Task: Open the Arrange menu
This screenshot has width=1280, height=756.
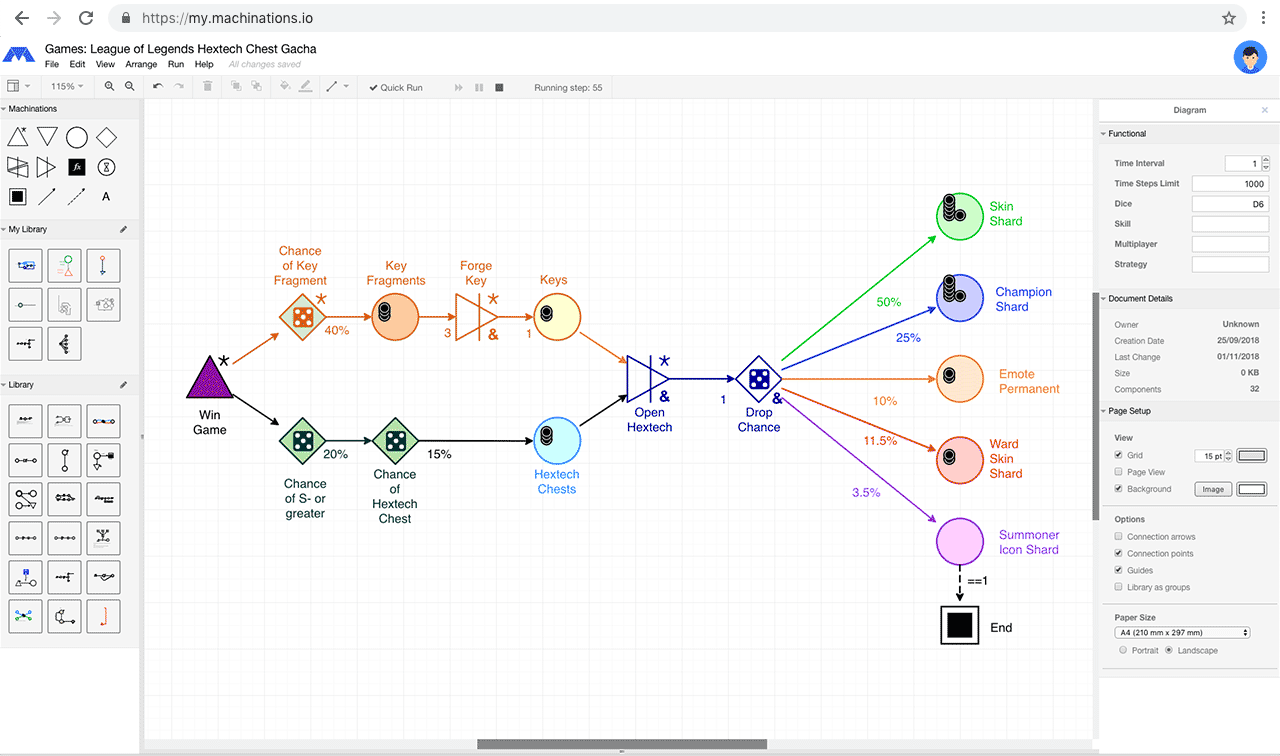Action: [141, 64]
